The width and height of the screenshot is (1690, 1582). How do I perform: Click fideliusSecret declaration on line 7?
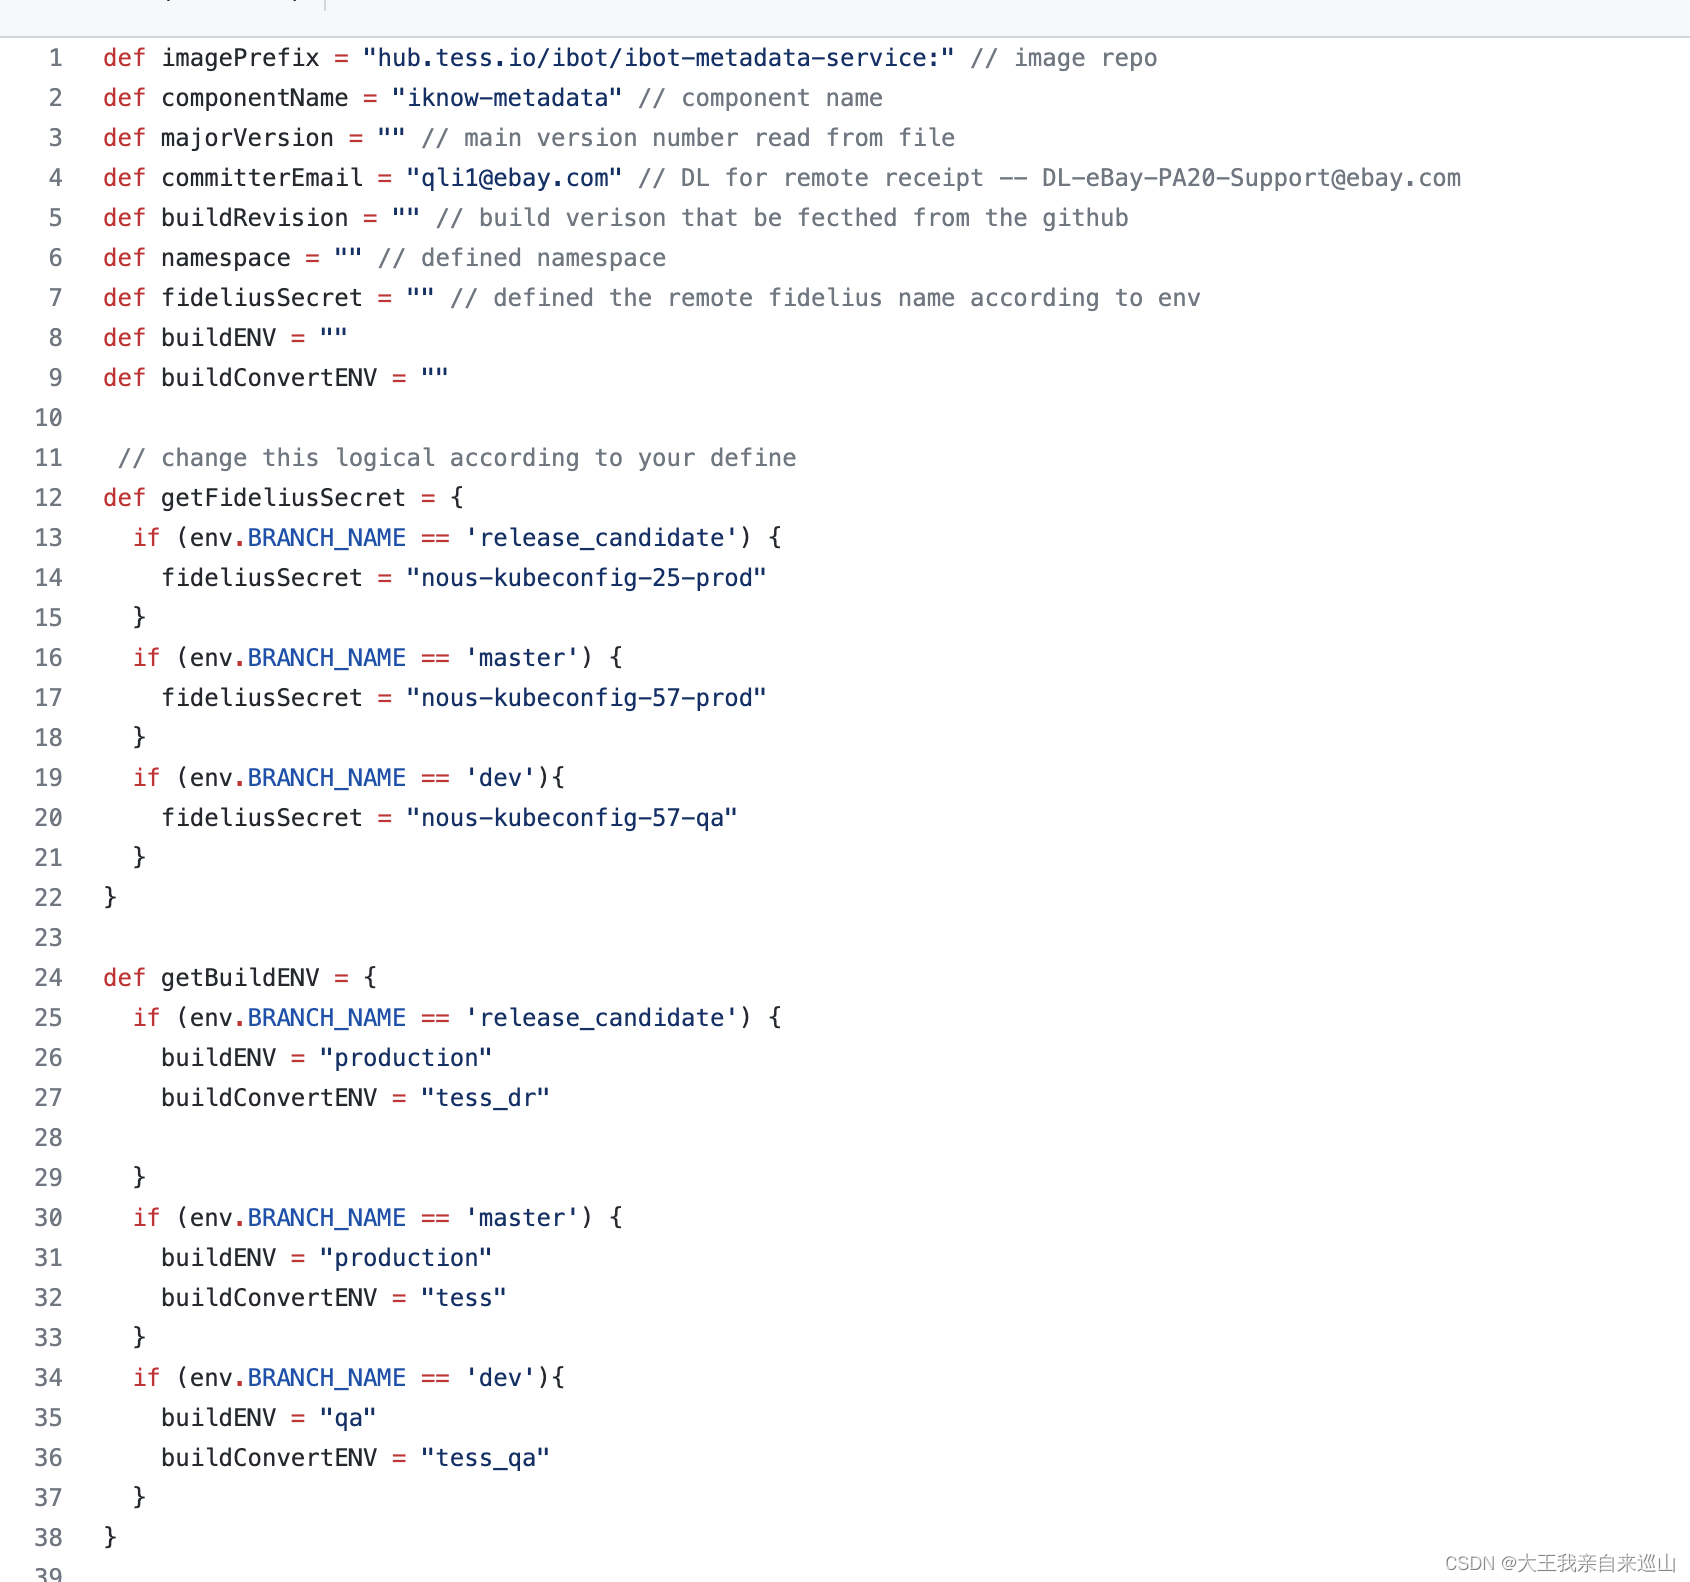point(262,298)
